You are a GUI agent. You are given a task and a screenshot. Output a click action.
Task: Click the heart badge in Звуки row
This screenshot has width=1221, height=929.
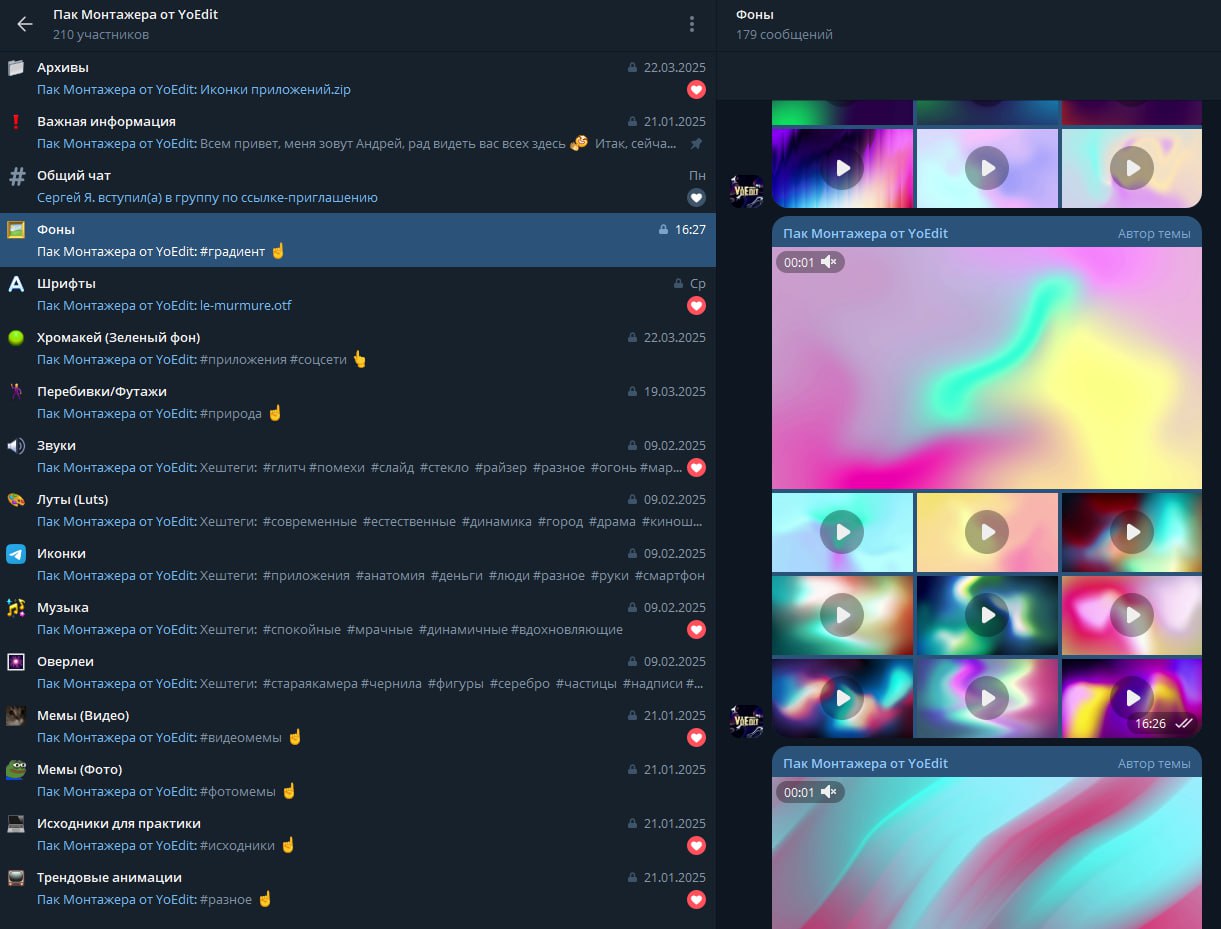point(697,468)
